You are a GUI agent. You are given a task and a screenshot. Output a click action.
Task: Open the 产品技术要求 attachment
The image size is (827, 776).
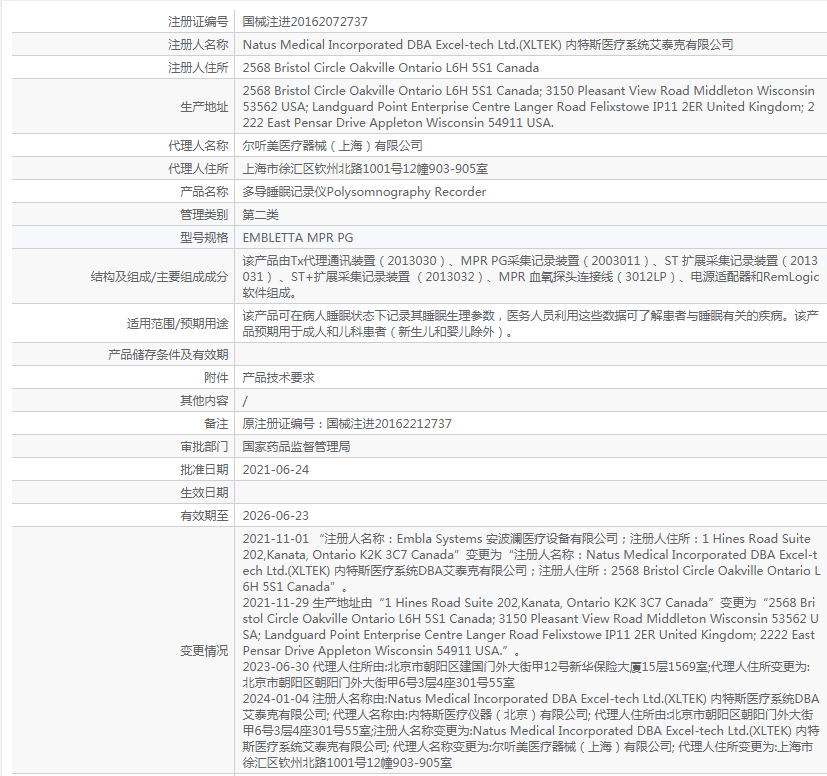(x=278, y=378)
